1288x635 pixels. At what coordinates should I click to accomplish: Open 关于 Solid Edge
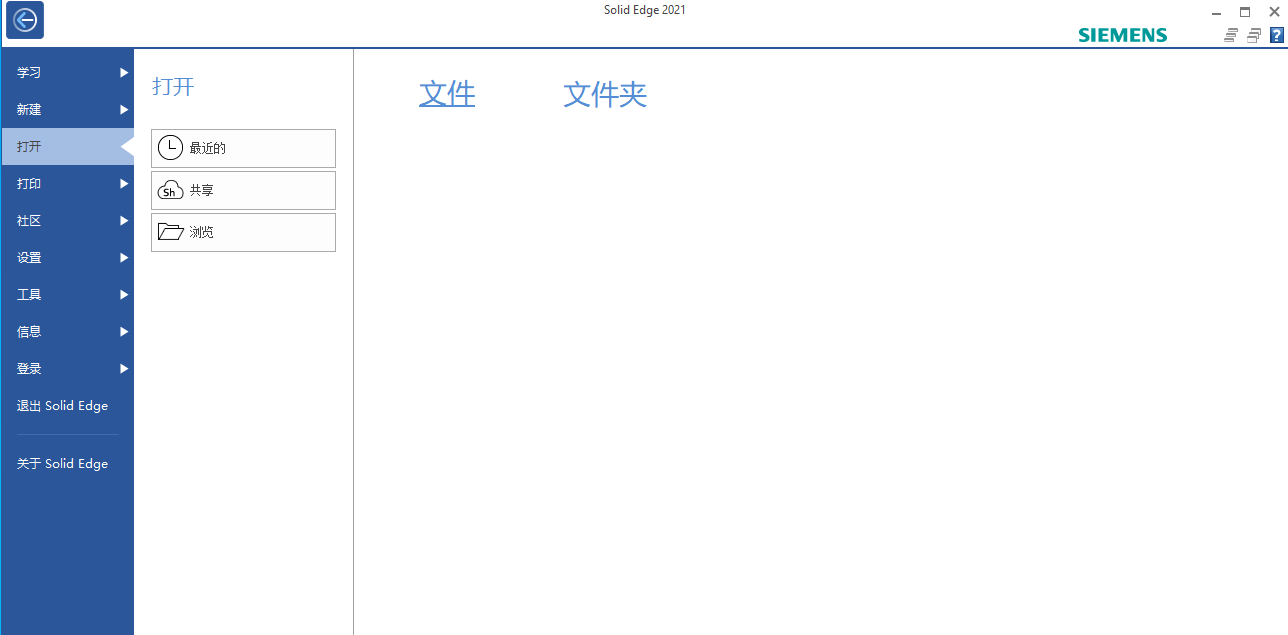(x=68, y=463)
